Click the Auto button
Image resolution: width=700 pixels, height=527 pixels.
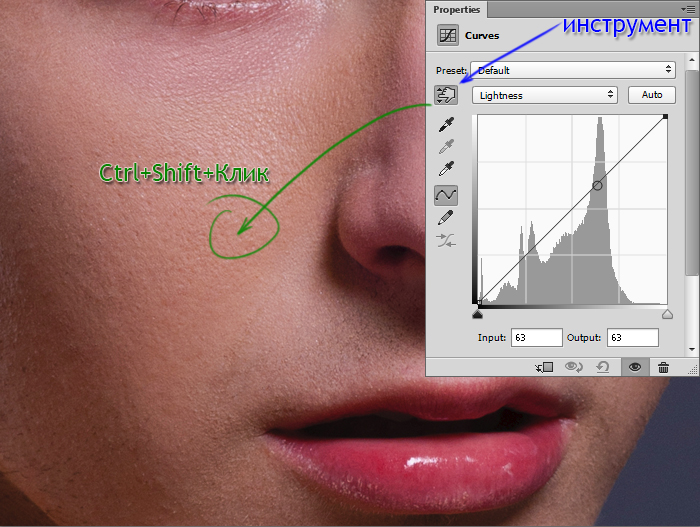(652, 95)
